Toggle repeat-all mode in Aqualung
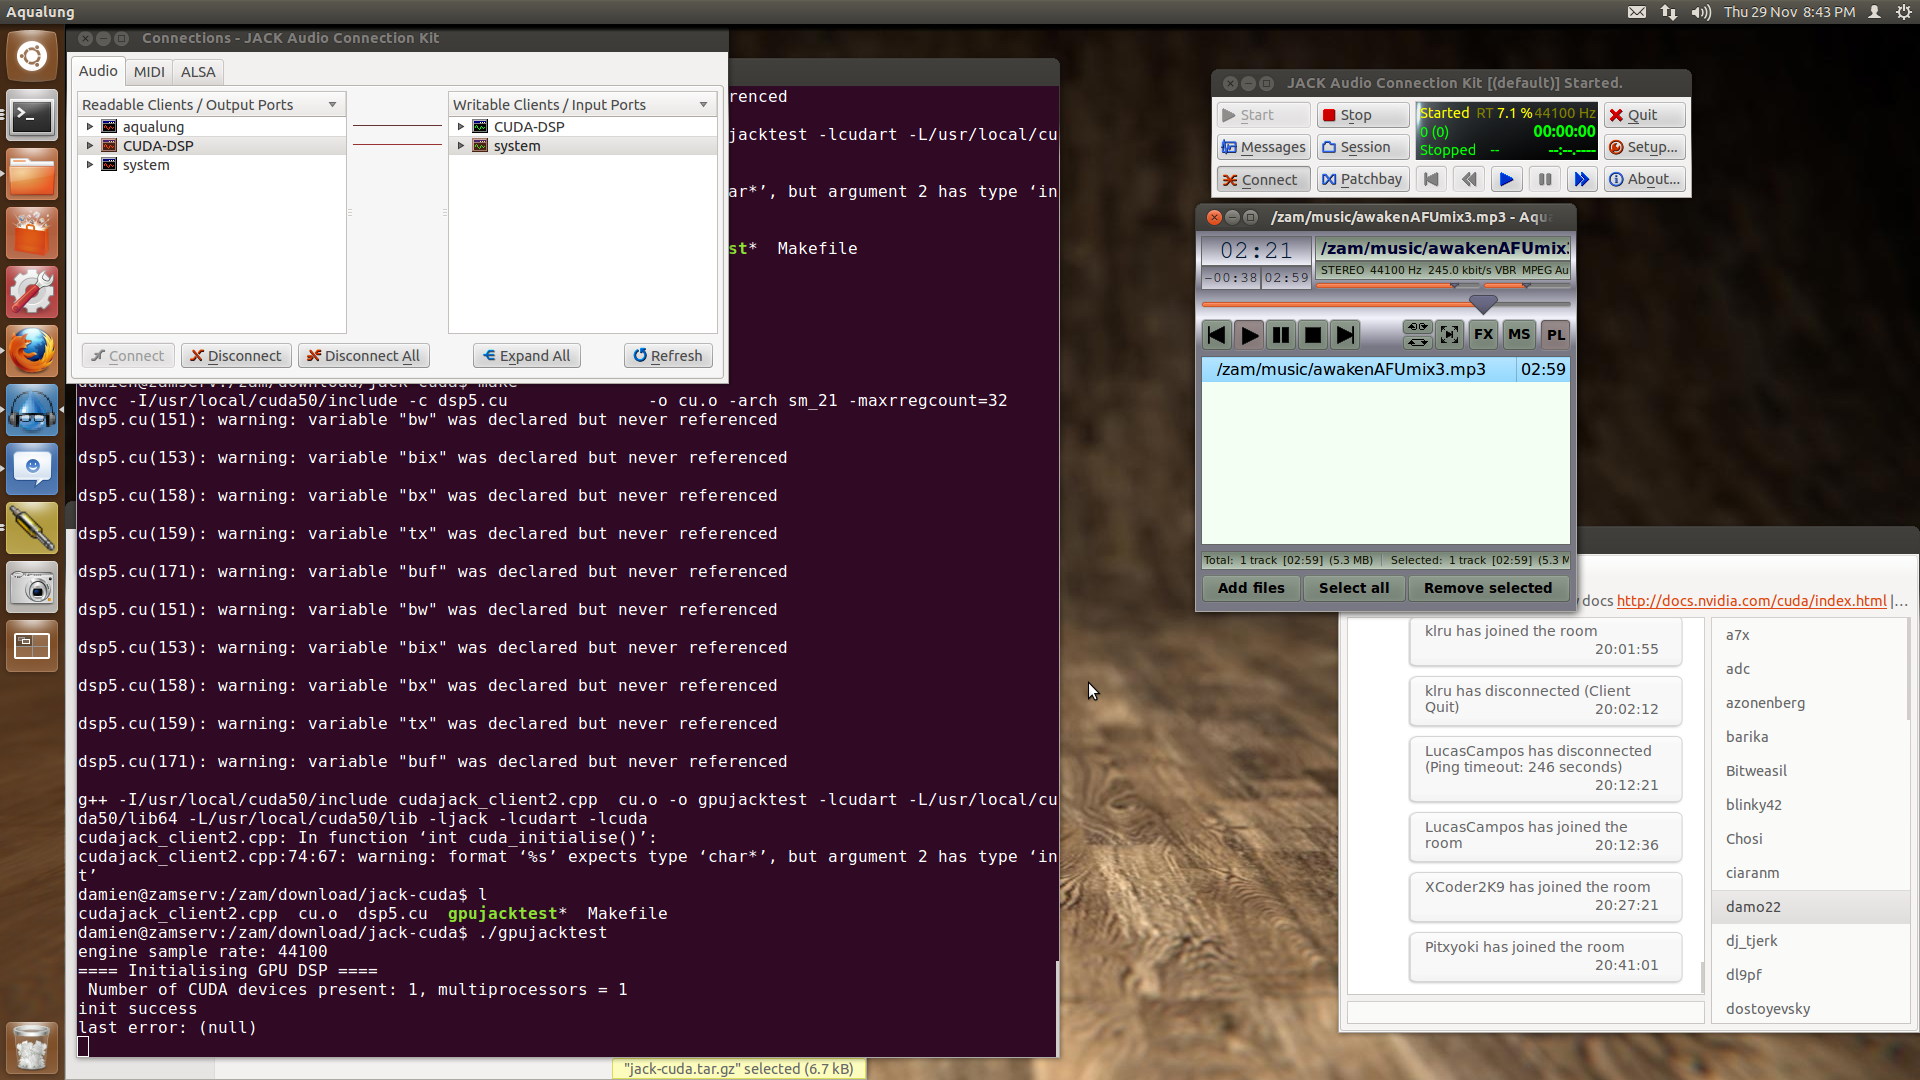This screenshot has height=1080, width=1920. click(1417, 341)
